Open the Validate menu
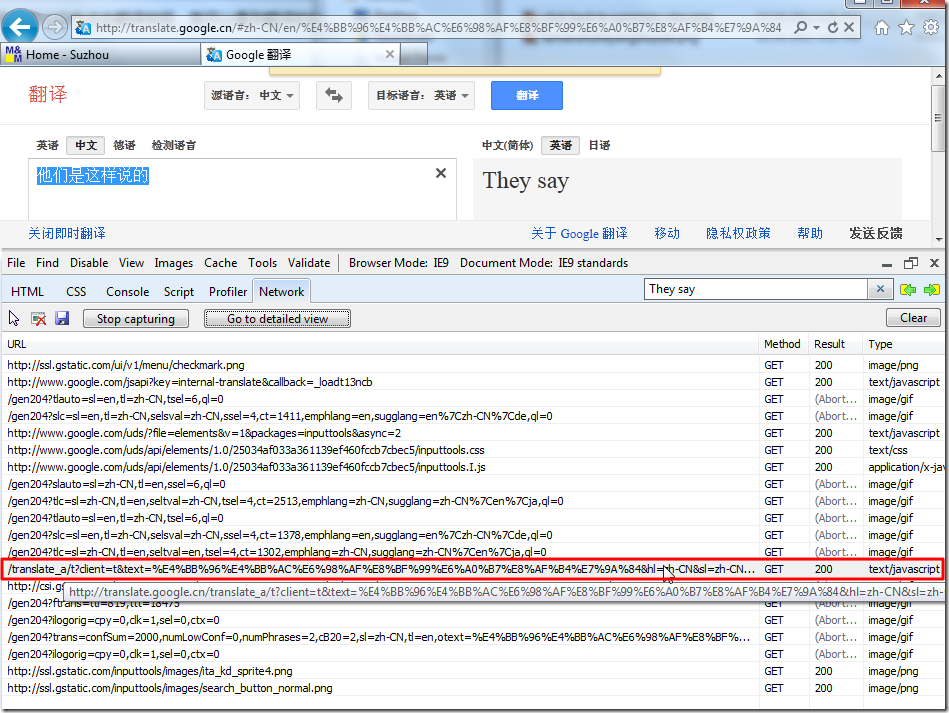949x713 pixels. (309, 263)
